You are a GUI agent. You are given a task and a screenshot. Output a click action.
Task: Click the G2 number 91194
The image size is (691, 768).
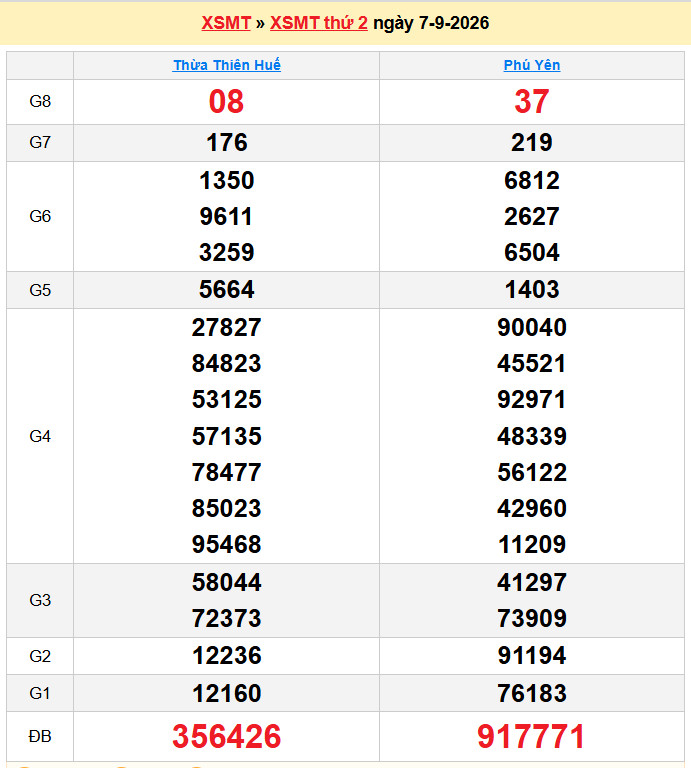pos(532,655)
